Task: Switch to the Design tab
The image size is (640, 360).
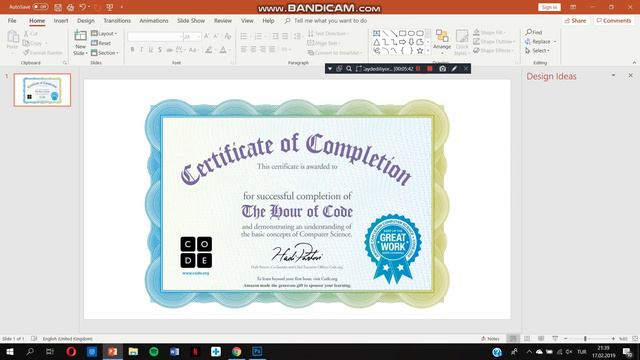Action: coord(85,20)
